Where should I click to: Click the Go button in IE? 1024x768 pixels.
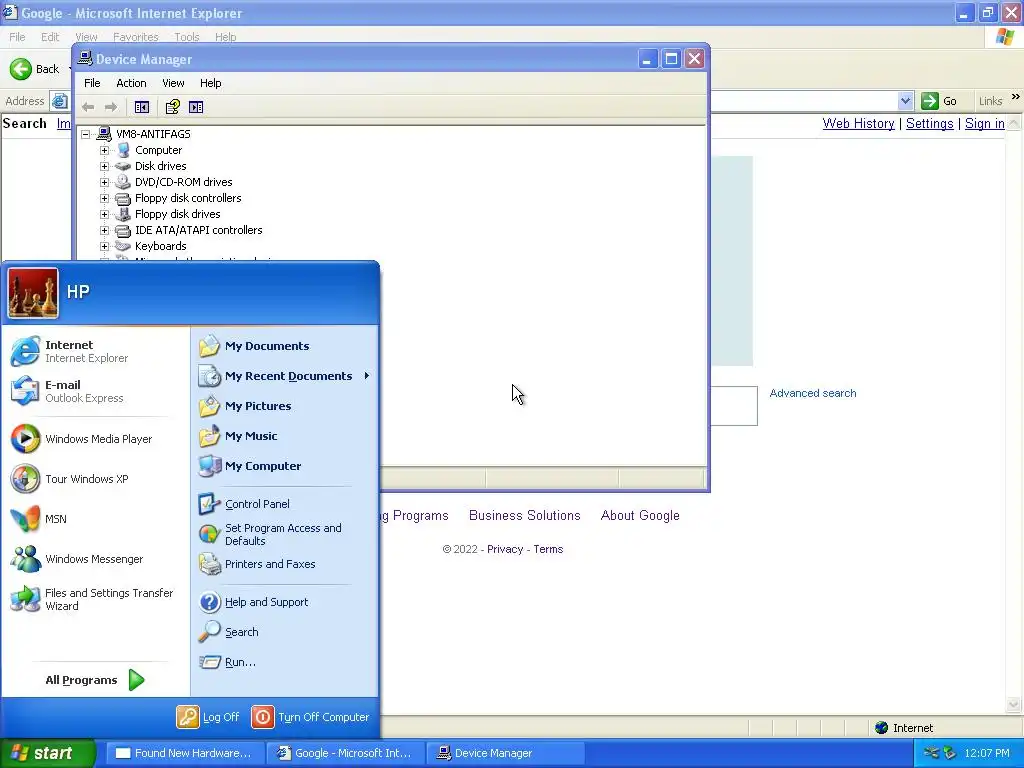point(939,101)
